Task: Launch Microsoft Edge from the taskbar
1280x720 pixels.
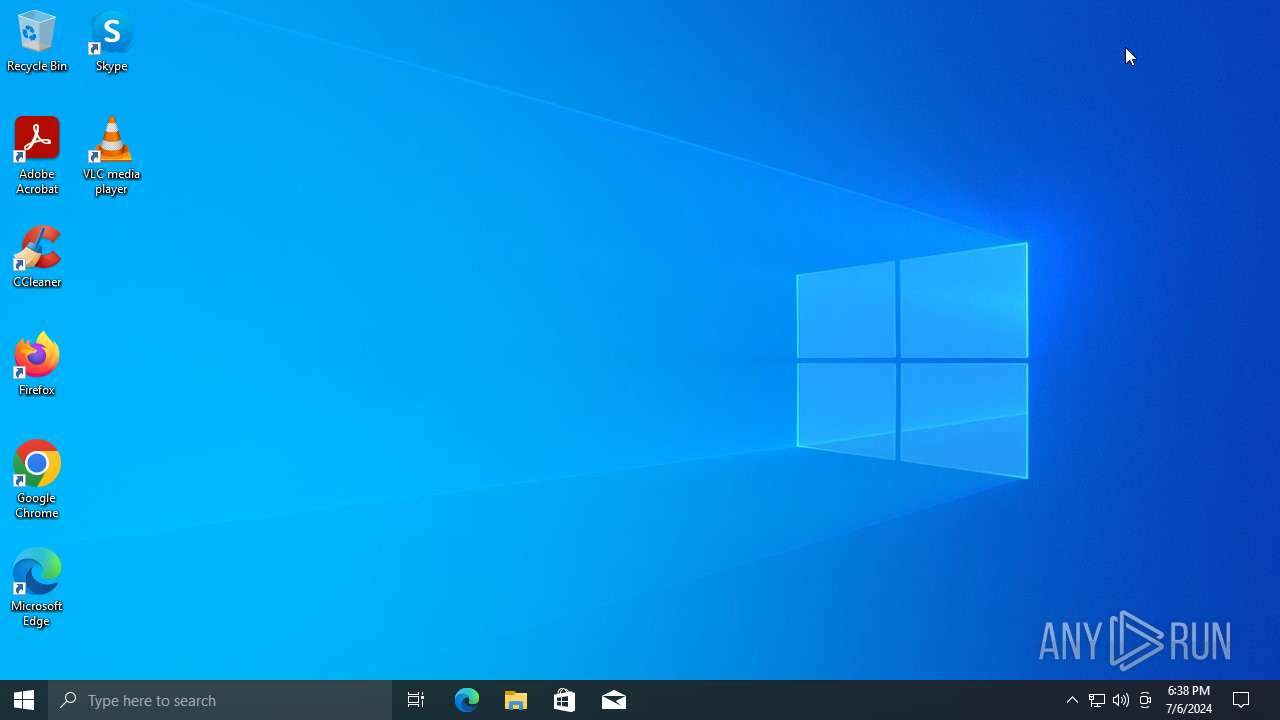Action: 467,700
